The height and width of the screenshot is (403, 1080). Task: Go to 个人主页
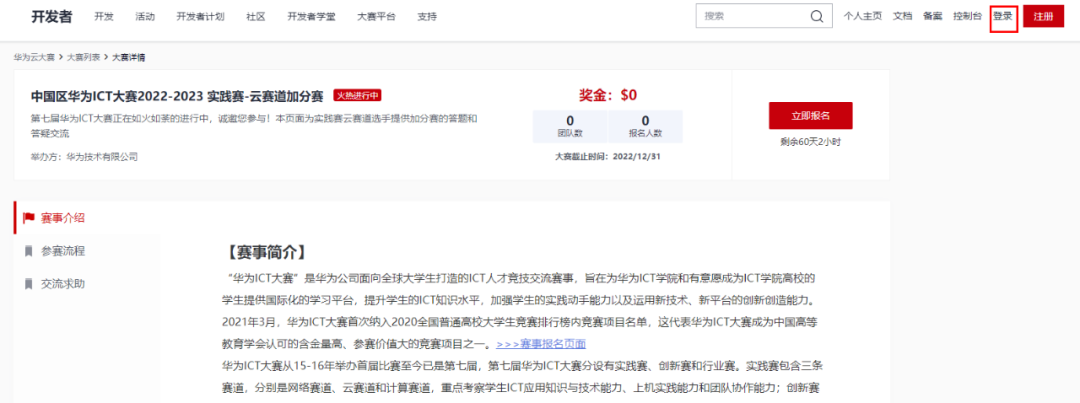click(x=862, y=17)
